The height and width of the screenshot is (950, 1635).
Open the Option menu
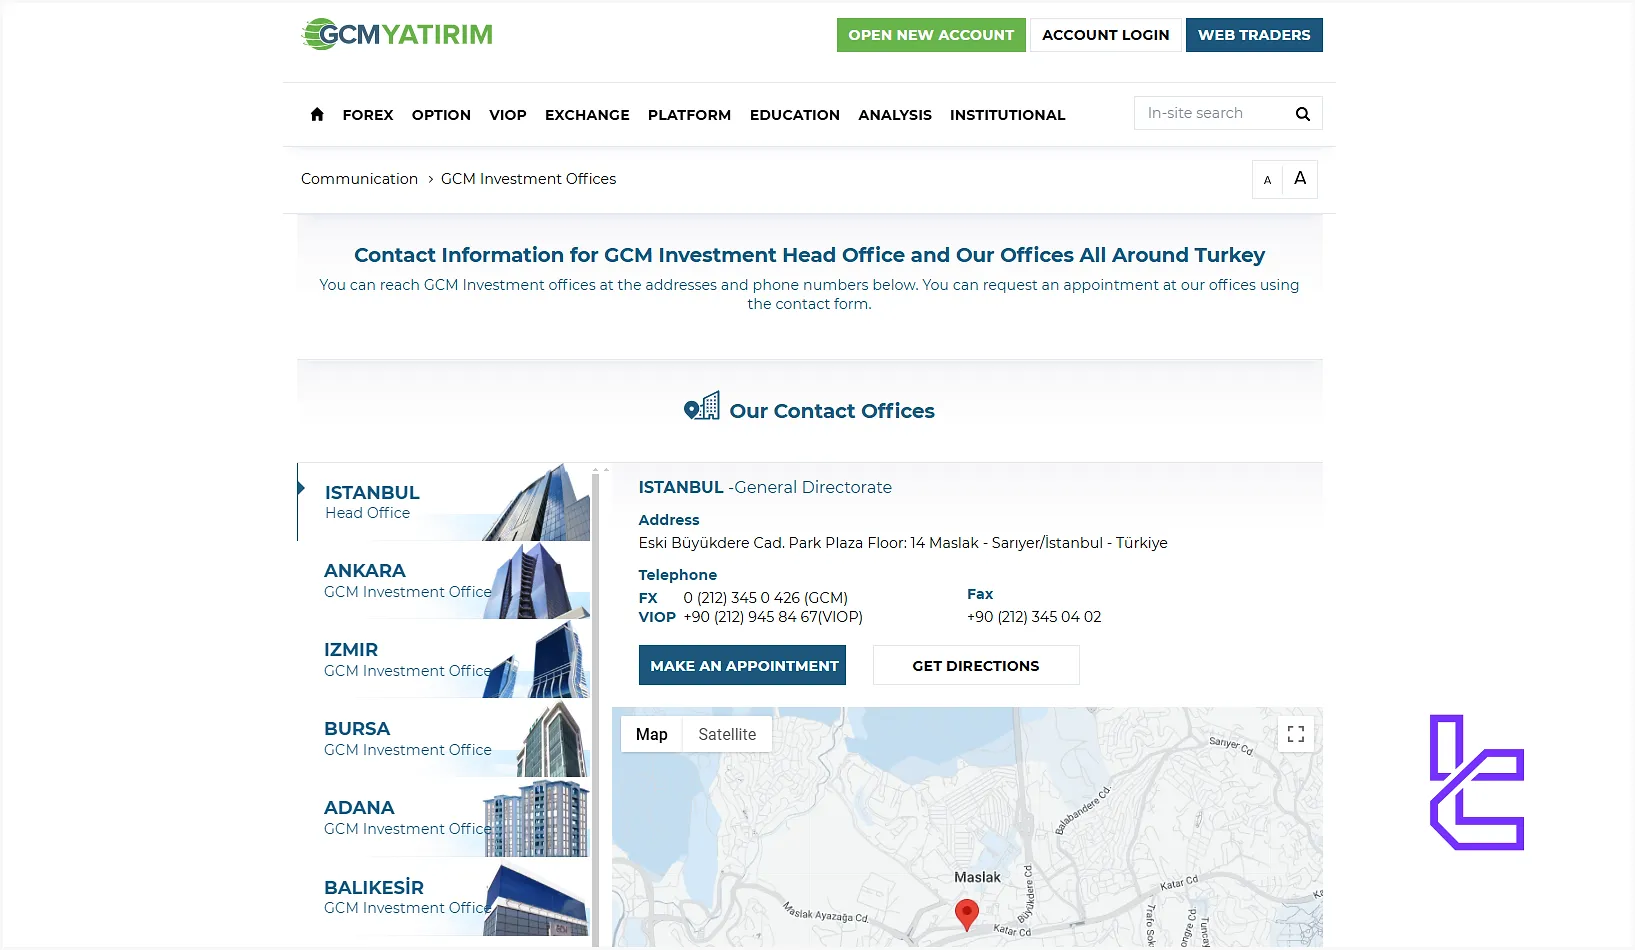(x=441, y=115)
